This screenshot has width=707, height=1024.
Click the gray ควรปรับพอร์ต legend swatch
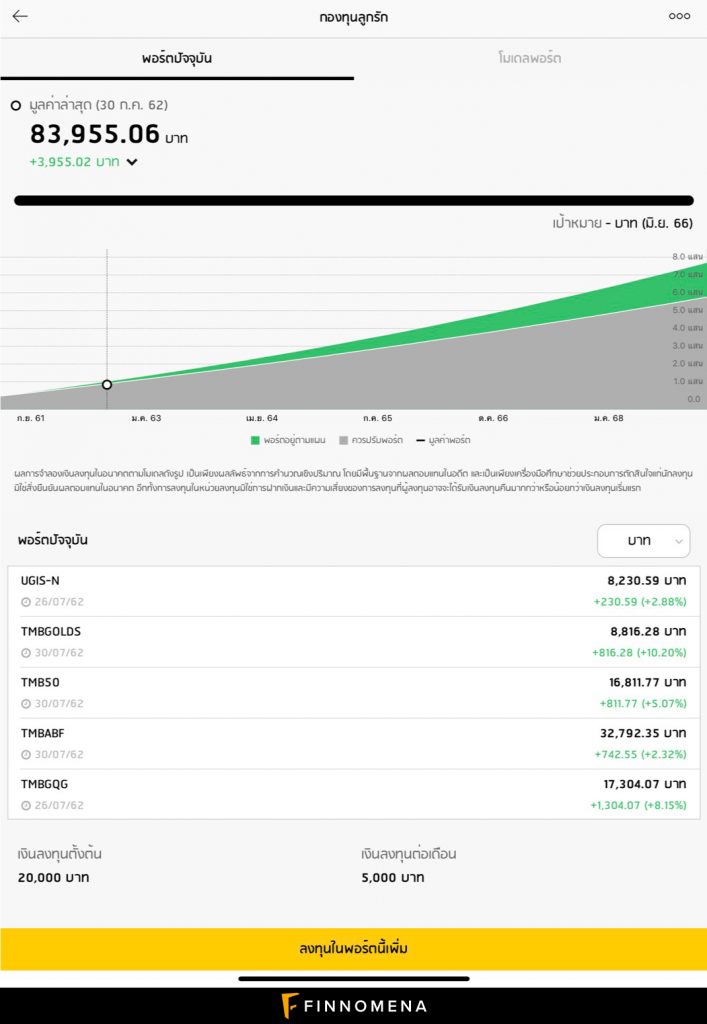pyautogui.click(x=344, y=440)
